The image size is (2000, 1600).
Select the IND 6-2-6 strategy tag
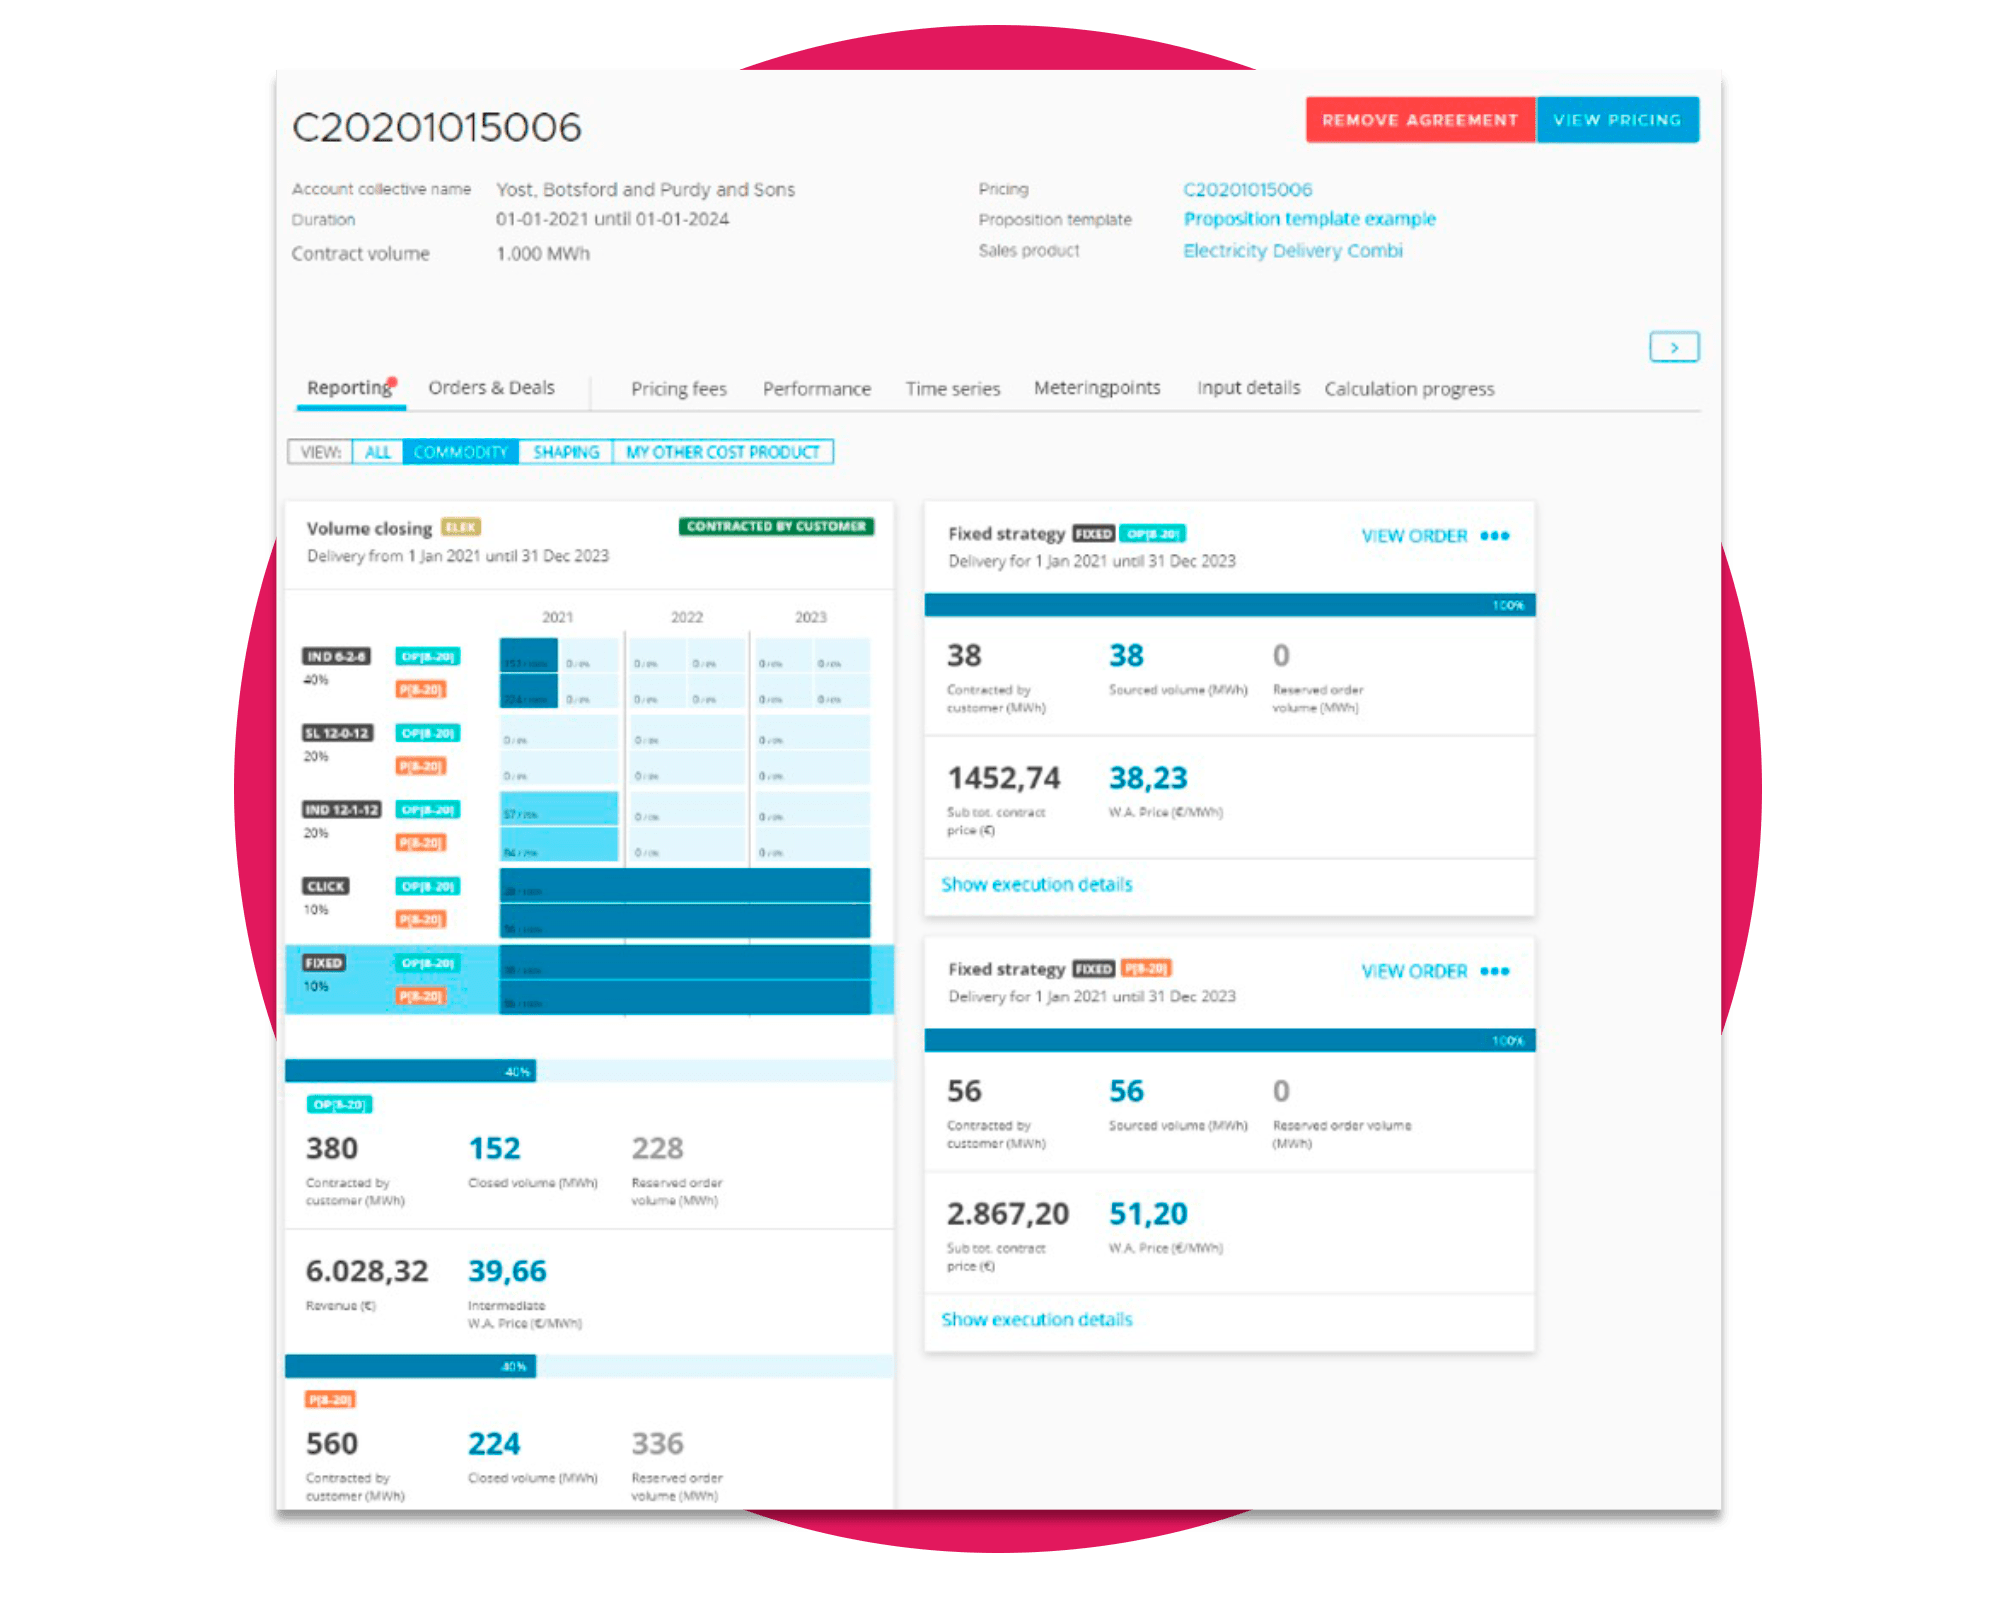336,657
